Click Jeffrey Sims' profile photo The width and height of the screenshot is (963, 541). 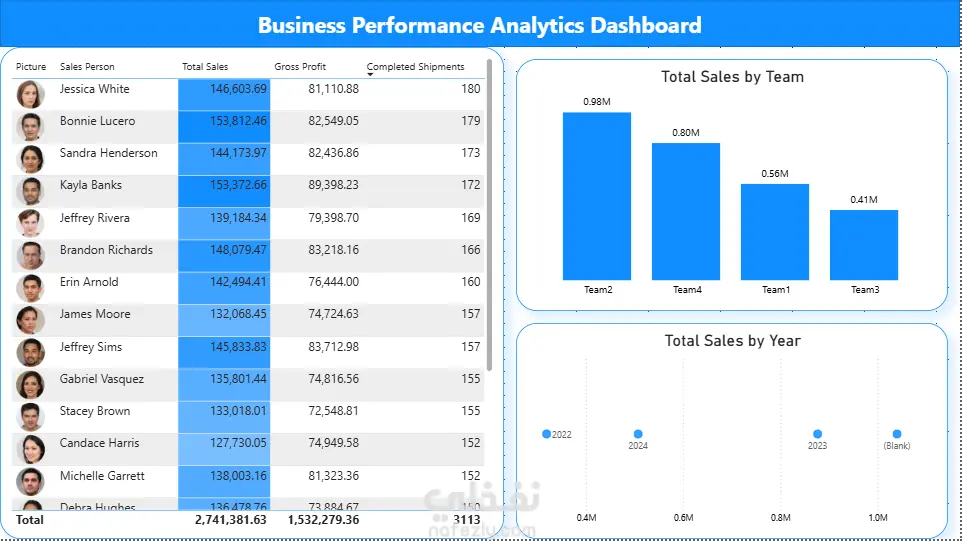[x=30, y=352]
